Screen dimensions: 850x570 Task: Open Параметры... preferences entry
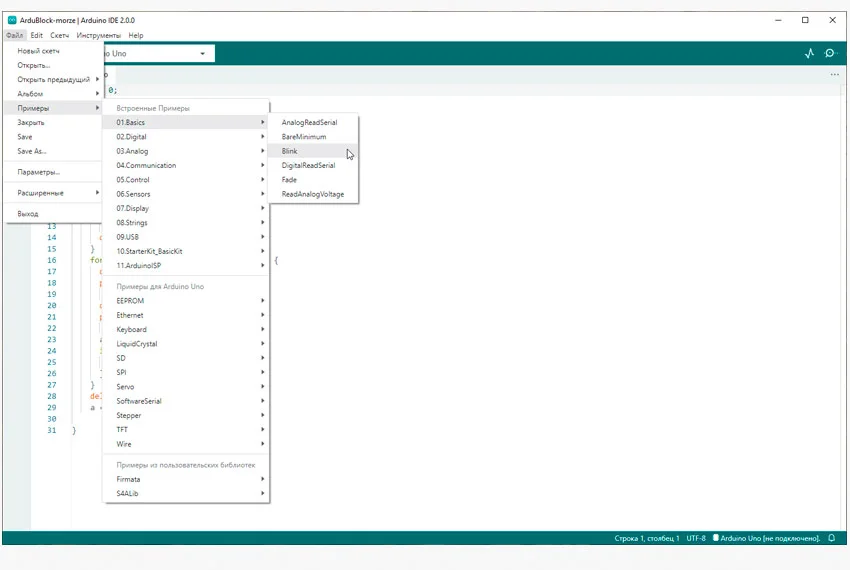point(38,172)
